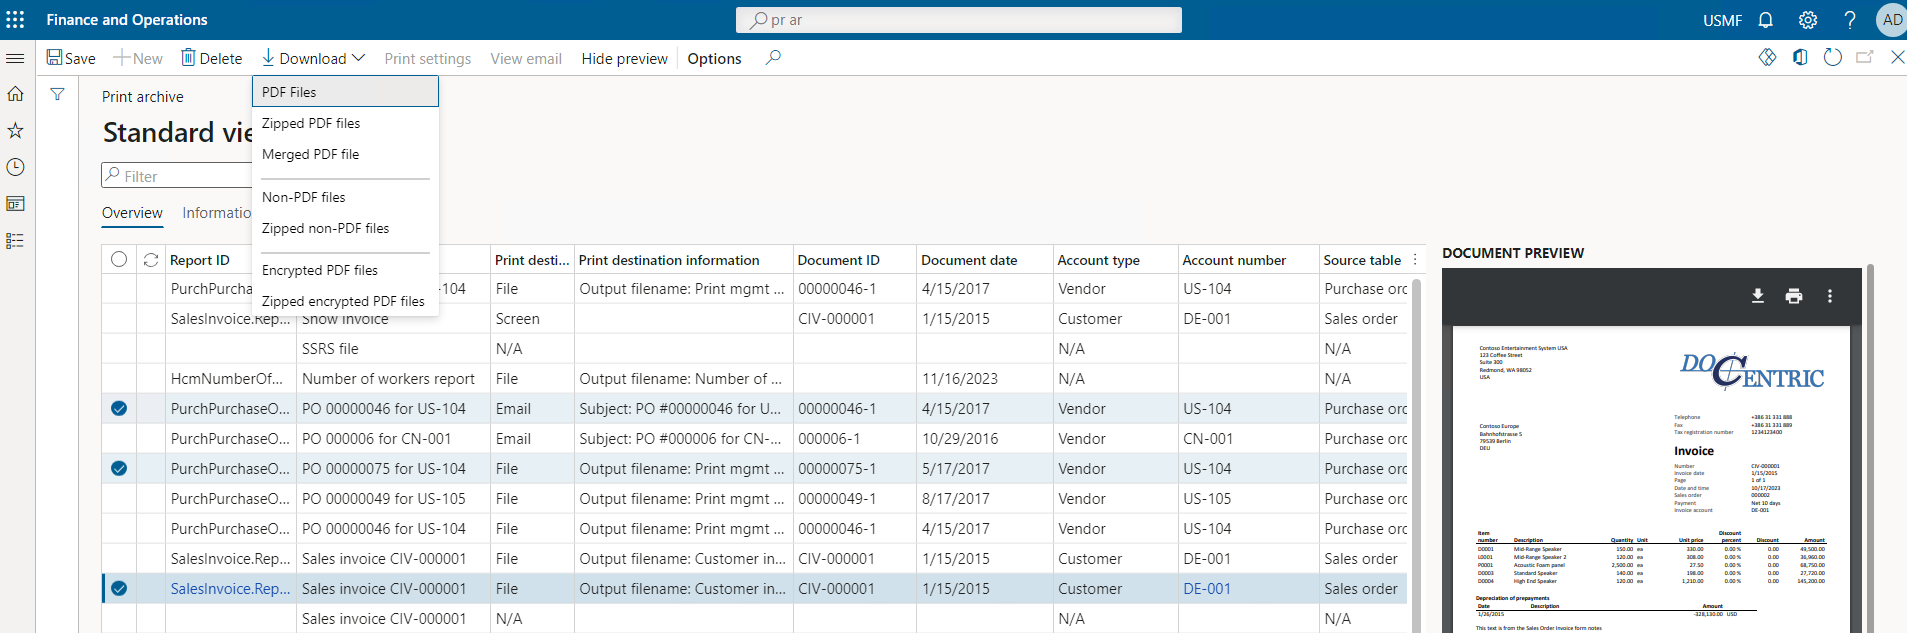1907x633 pixels.
Task: Open the preview more-actions menu
Action: [x=1829, y=296]
